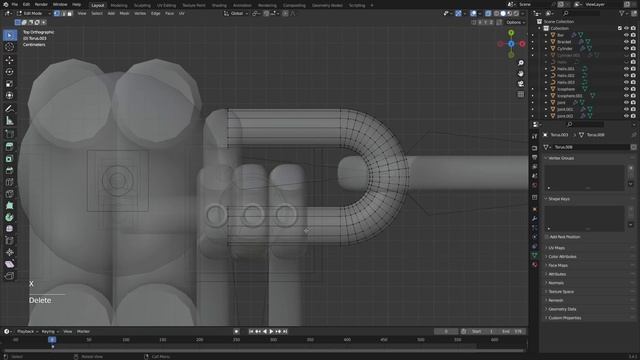Open the Playback menu in timeline

tap(27, 331)
